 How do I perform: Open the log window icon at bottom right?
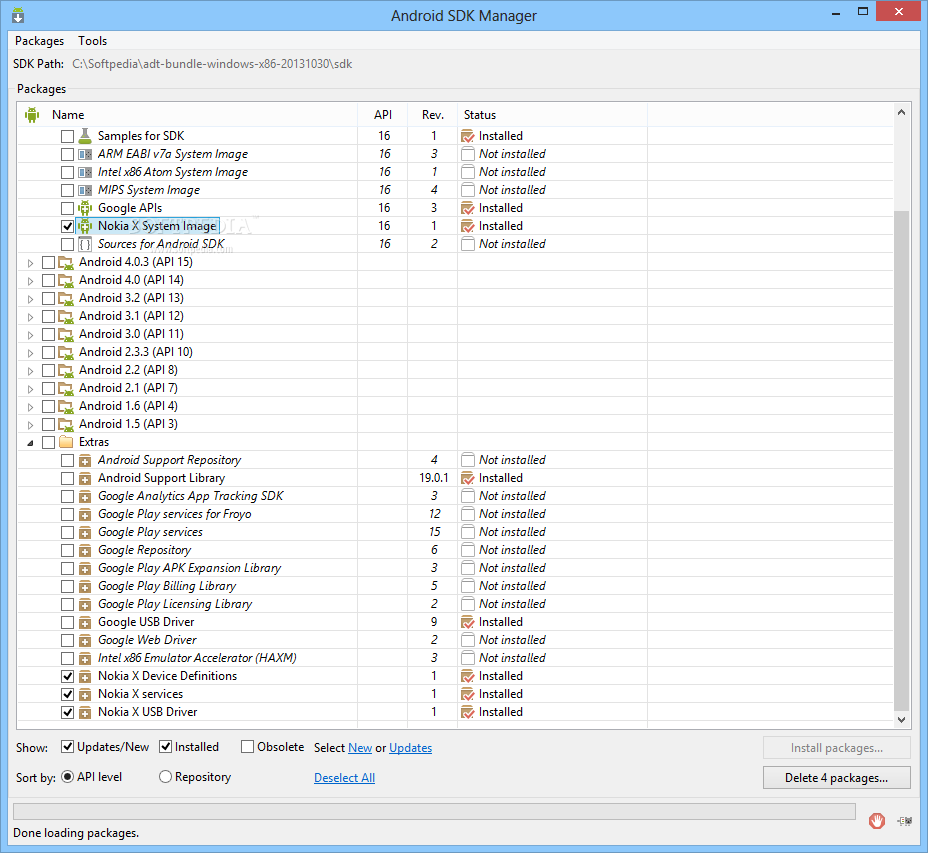coord(904,821)
